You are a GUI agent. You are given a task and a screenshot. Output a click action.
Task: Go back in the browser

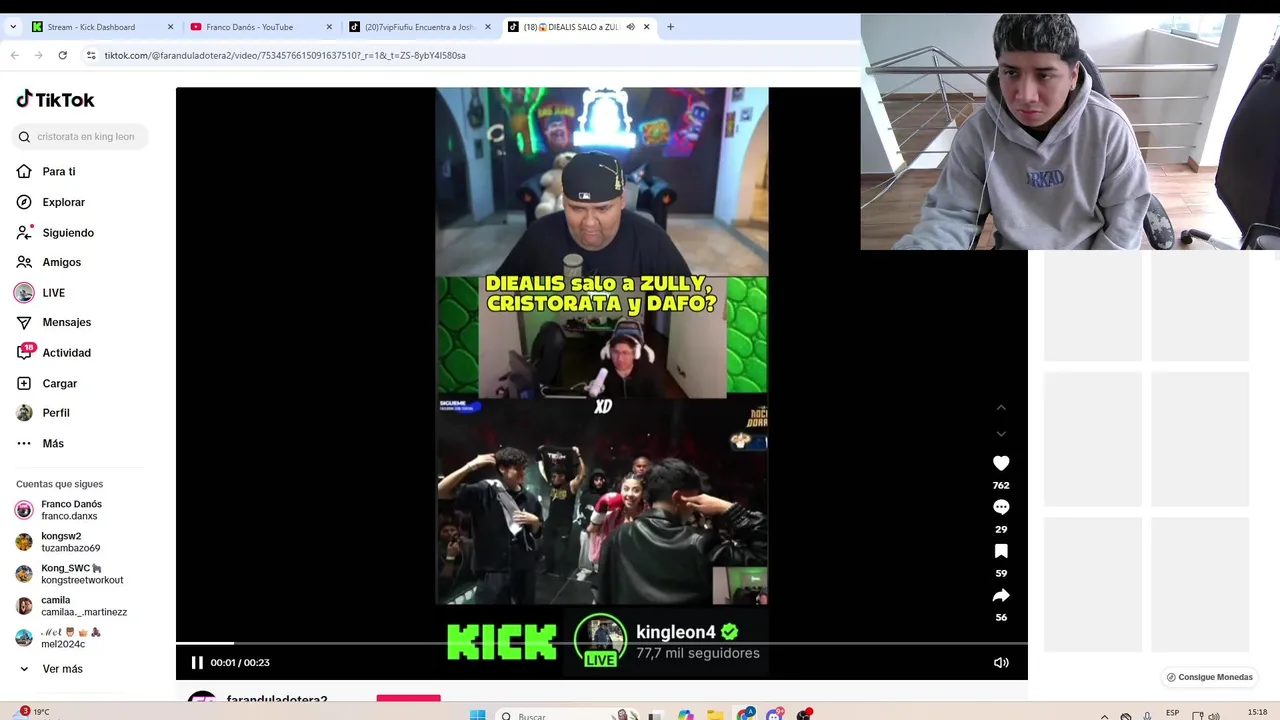click(x=15, y=55)
